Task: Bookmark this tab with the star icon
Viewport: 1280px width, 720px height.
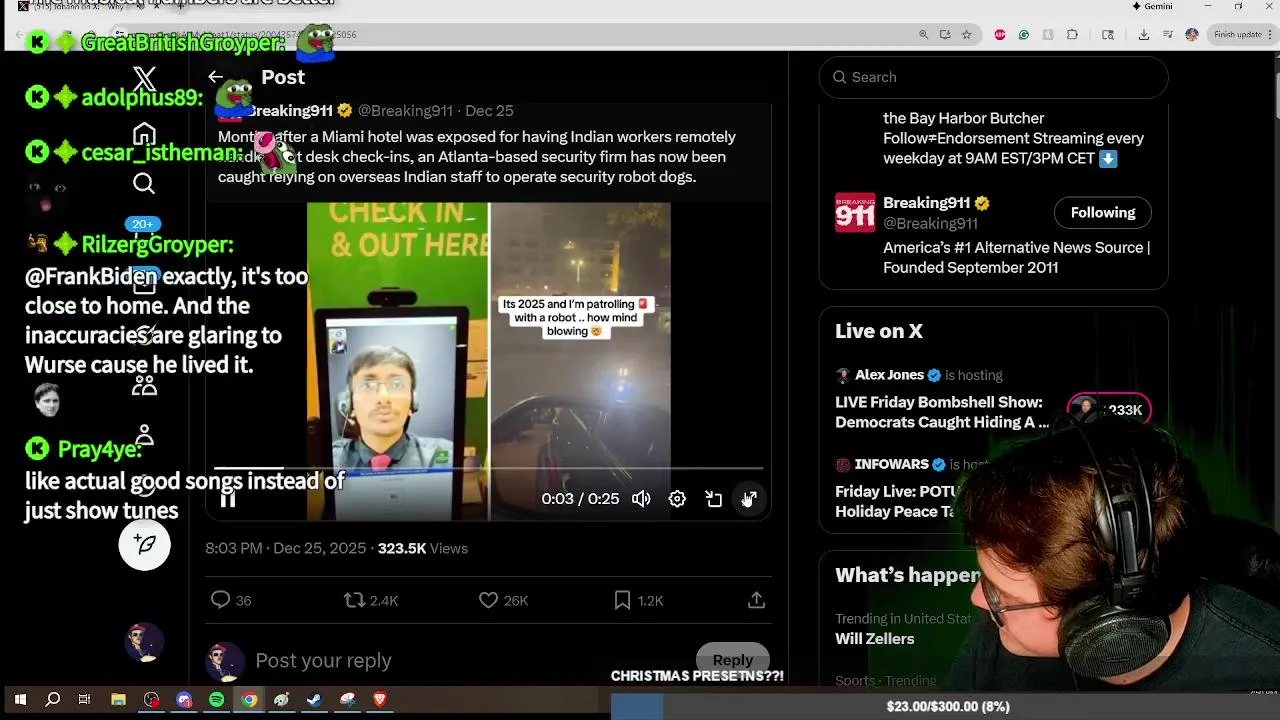Action: point(966,34)
